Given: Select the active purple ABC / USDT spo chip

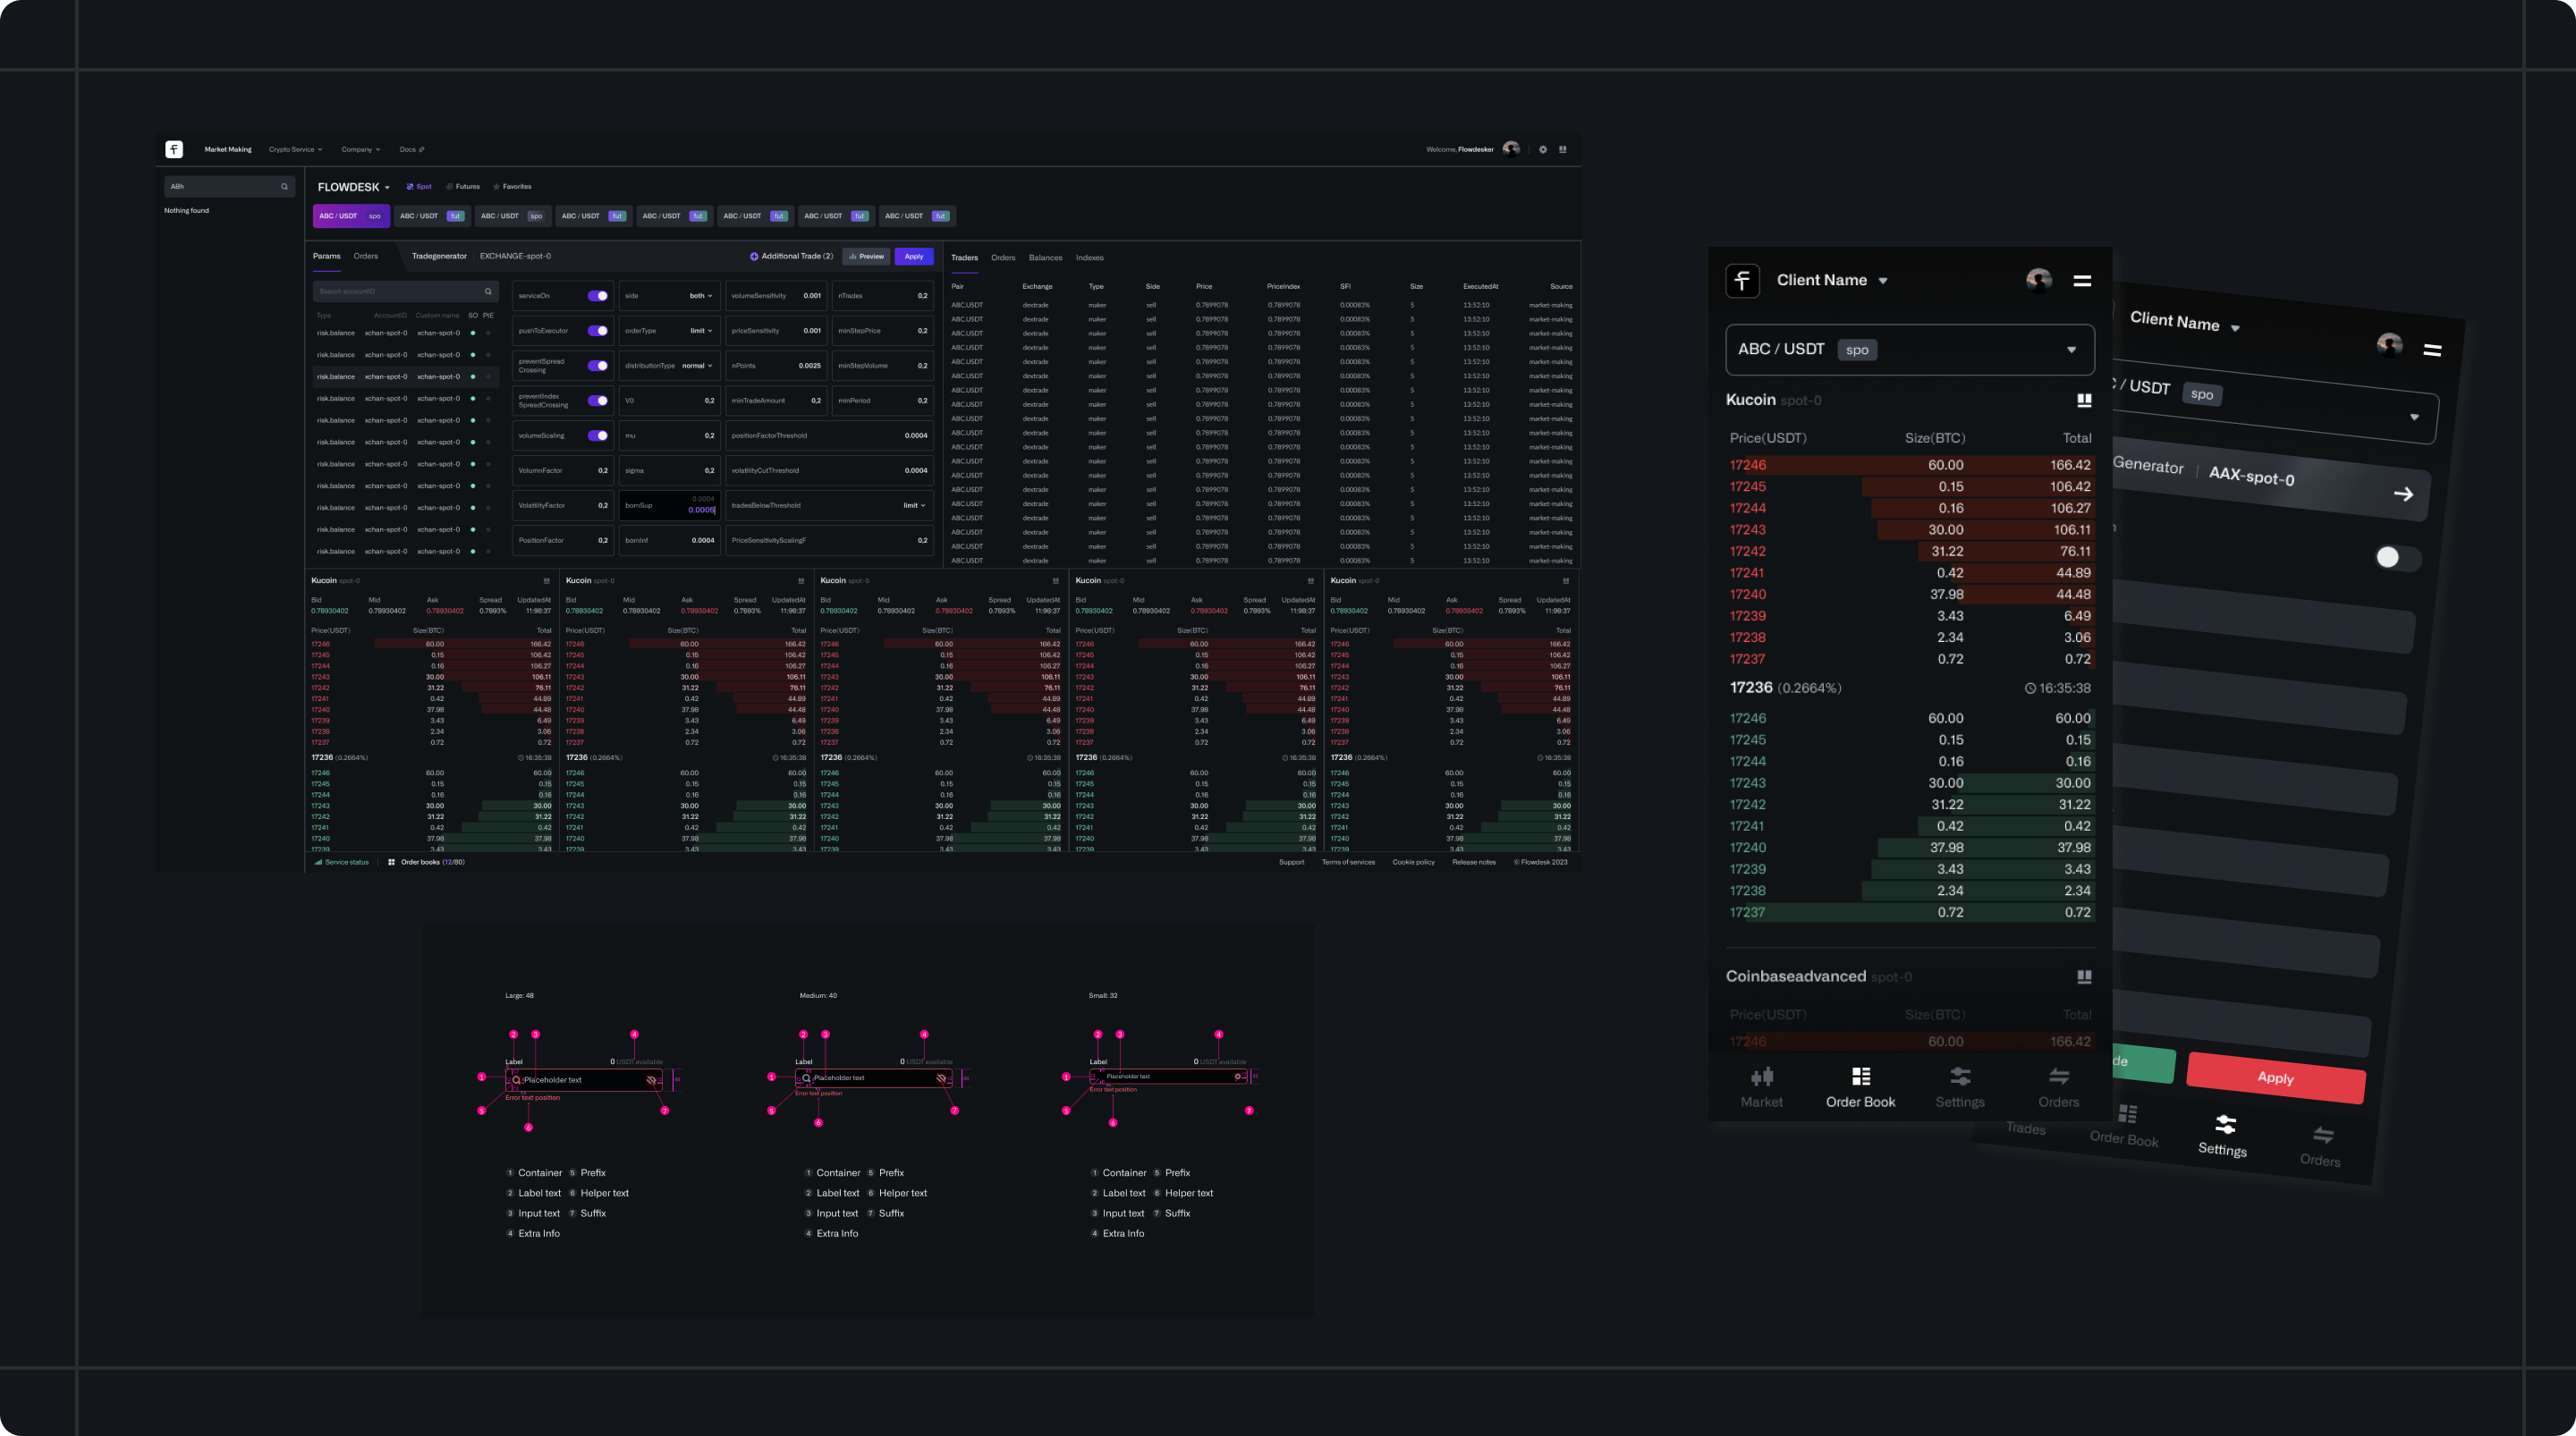Looking at the screenshot, I should tap(351, 216).
